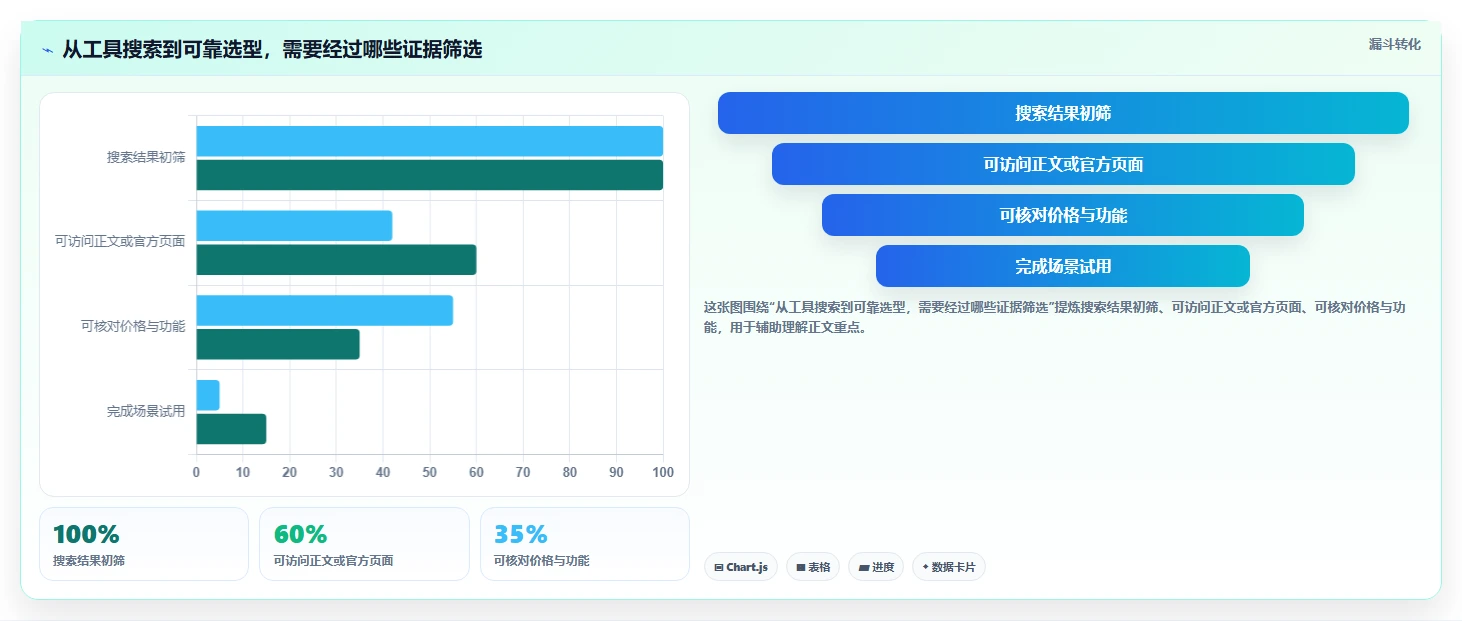Click the 完成场景试用 y-axis label
Screen dimensions: 1462x621
146,411
